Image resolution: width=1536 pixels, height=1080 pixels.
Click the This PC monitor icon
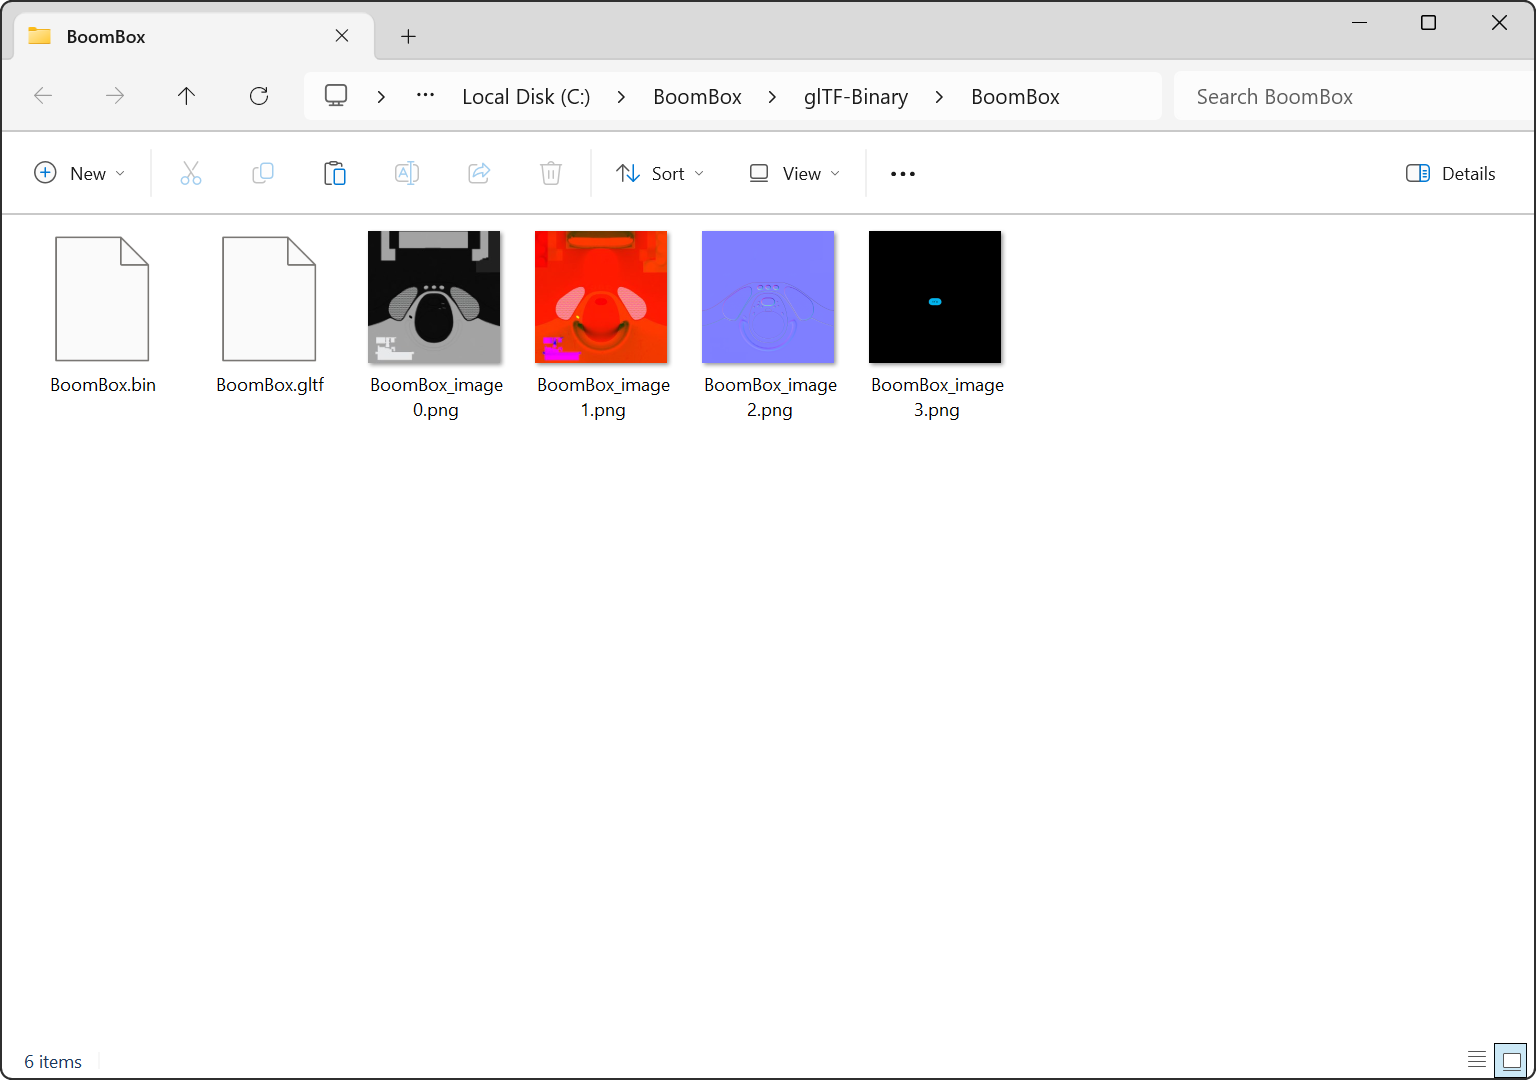(x=336, y=96)
